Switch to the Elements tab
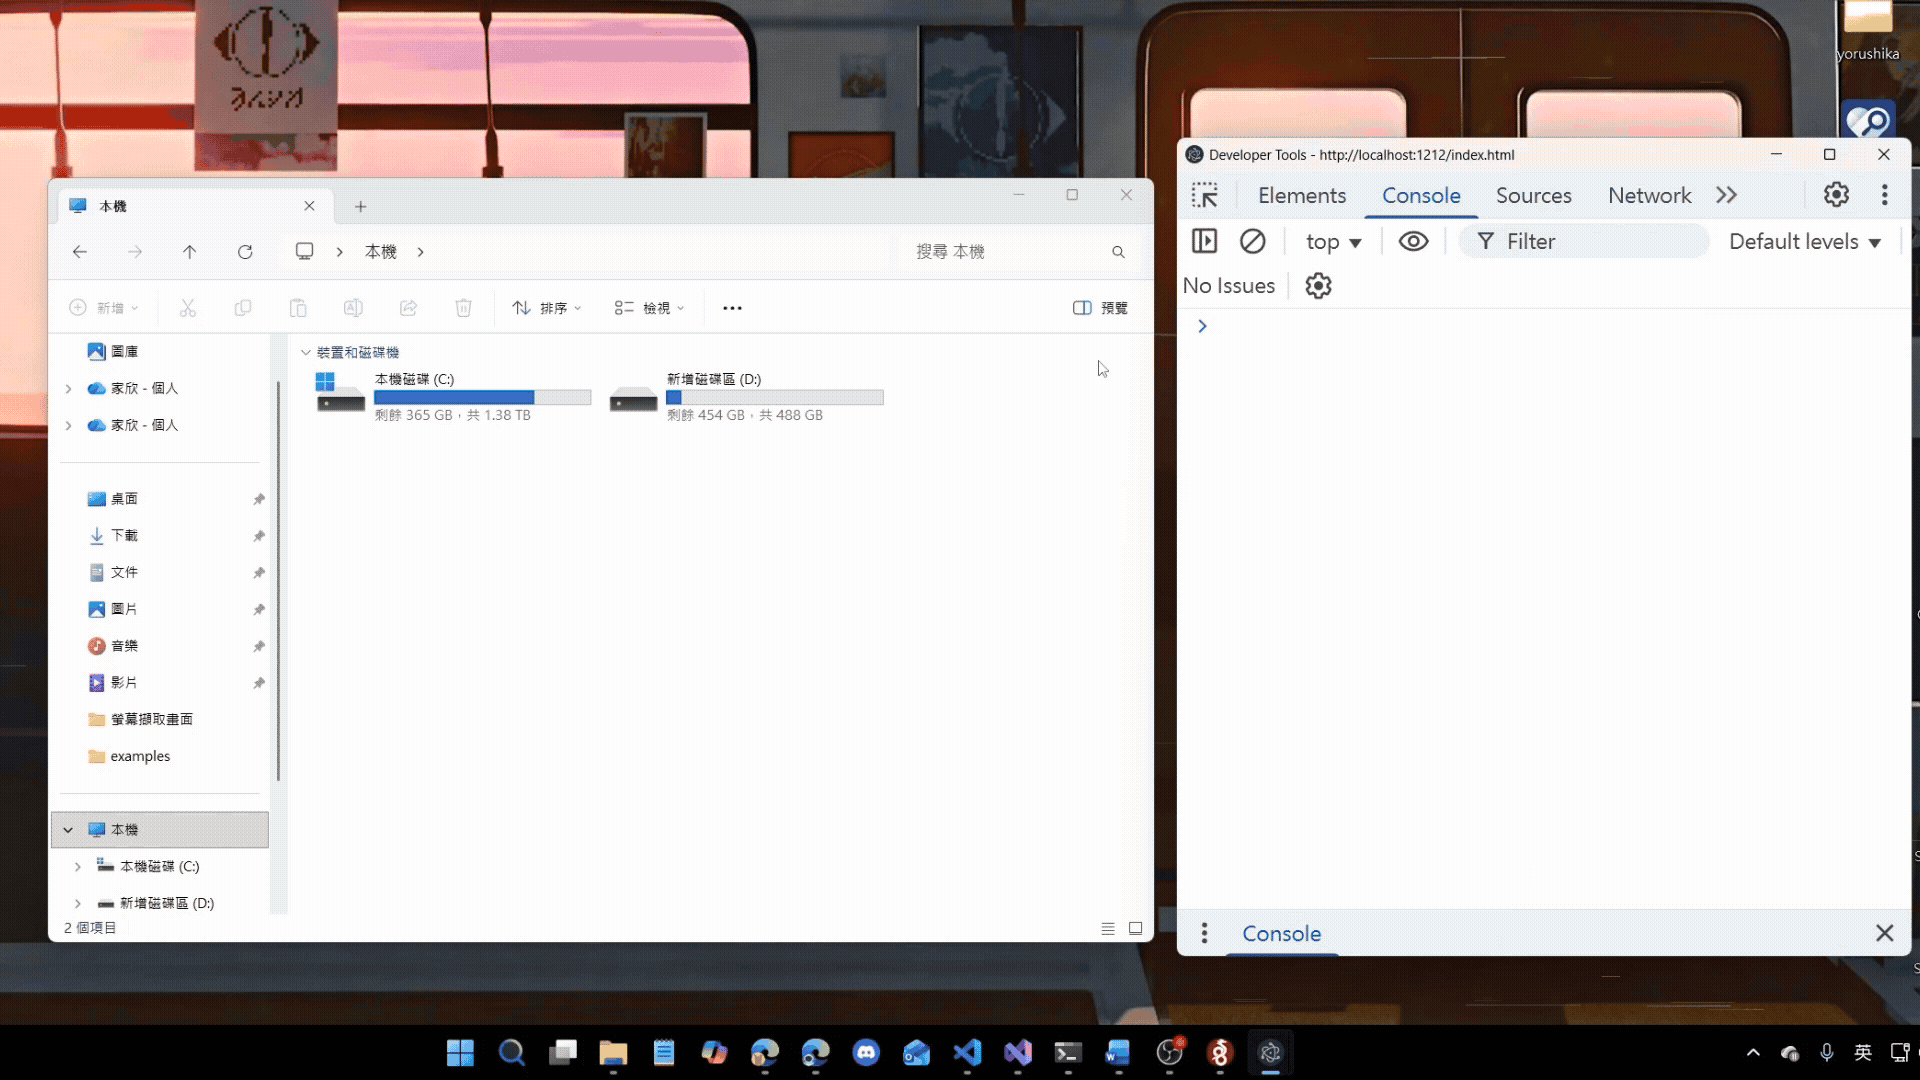The height and width of the screenshot is (1080, 1920). (1301, 196)
